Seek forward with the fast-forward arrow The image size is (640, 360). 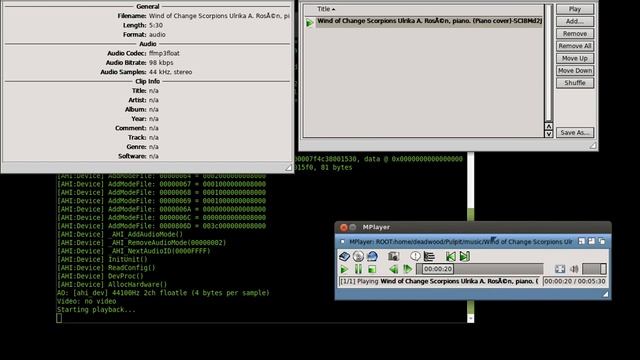(407, 269)
